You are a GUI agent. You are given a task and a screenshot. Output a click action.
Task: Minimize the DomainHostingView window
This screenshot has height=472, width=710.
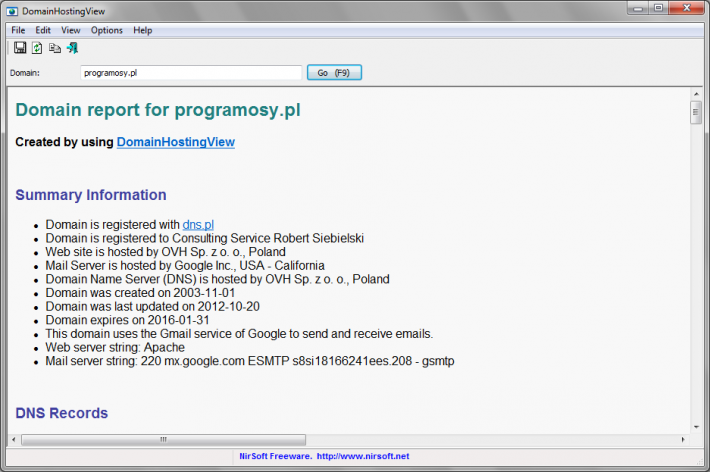(638, 8)
